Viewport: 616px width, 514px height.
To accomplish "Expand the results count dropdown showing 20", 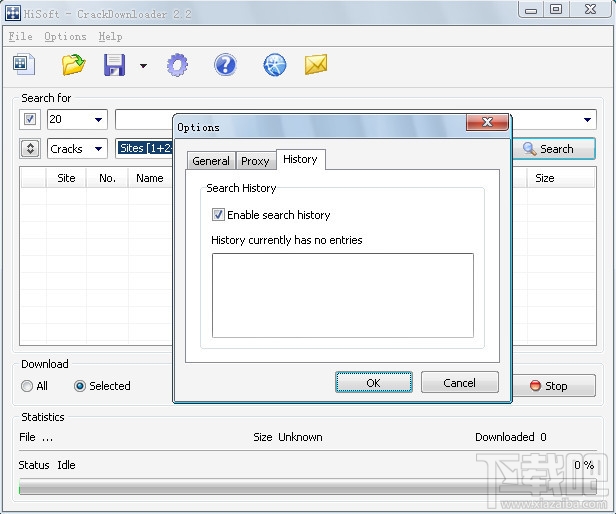I will 99,119.
